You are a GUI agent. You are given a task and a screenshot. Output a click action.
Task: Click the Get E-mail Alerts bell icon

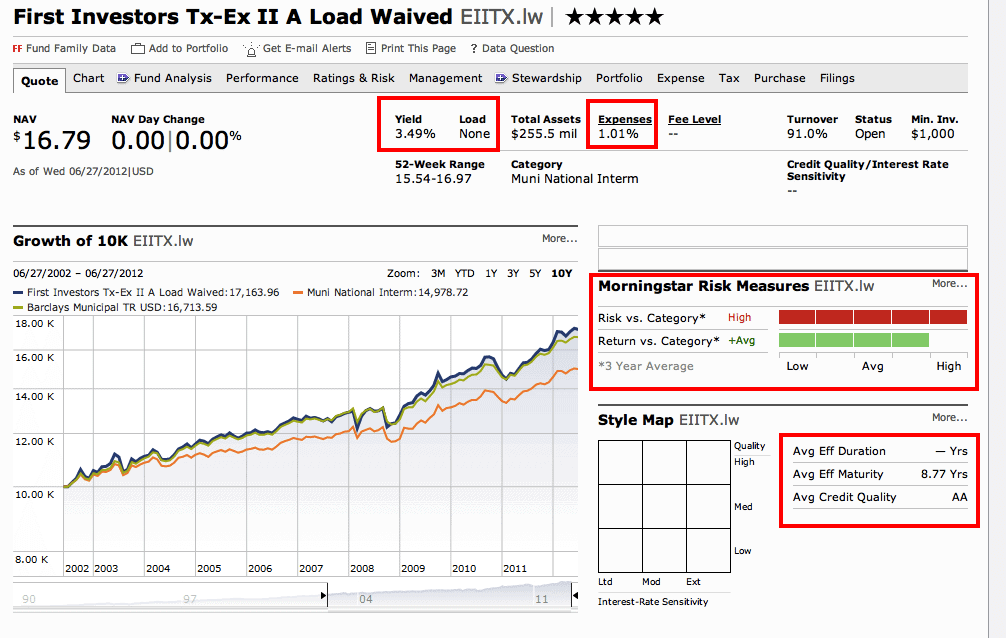[x=251, y=49]
